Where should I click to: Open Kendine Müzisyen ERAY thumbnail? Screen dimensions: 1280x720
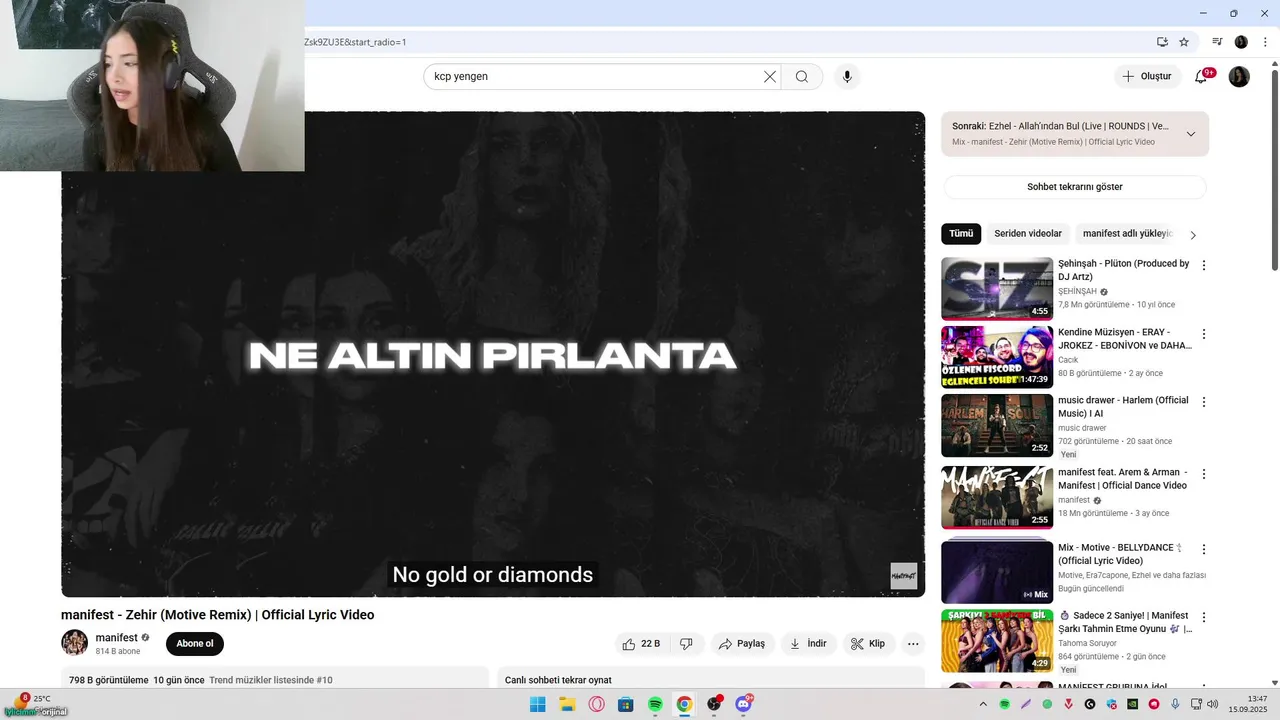pos(997,357)
